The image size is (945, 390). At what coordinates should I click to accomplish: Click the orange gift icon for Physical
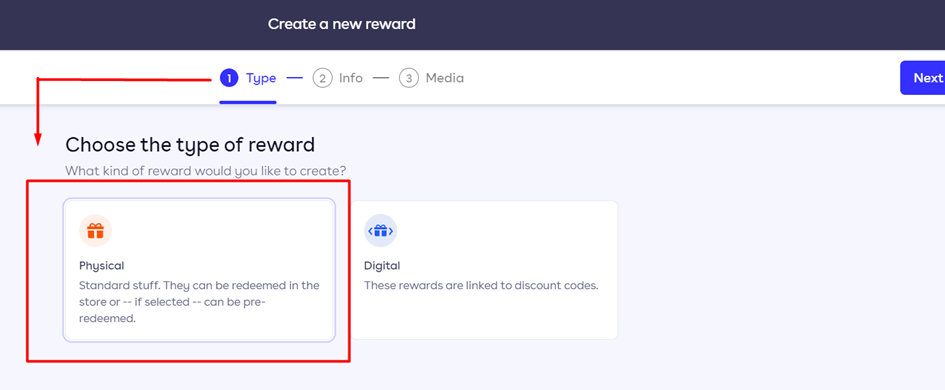95,231
